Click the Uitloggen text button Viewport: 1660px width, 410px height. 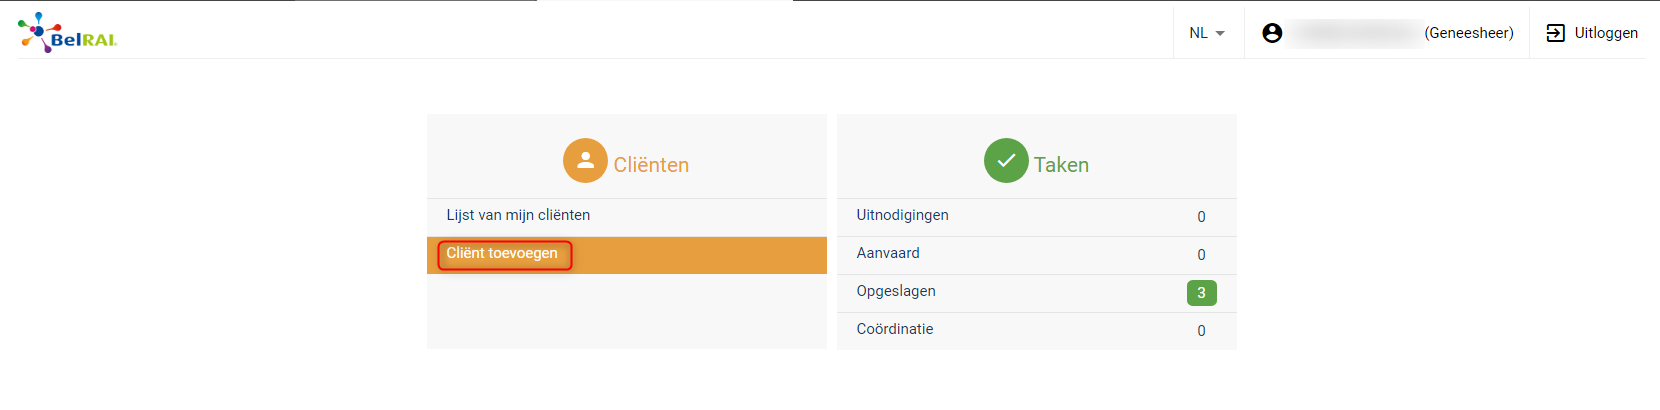(x=1606, y=33)
